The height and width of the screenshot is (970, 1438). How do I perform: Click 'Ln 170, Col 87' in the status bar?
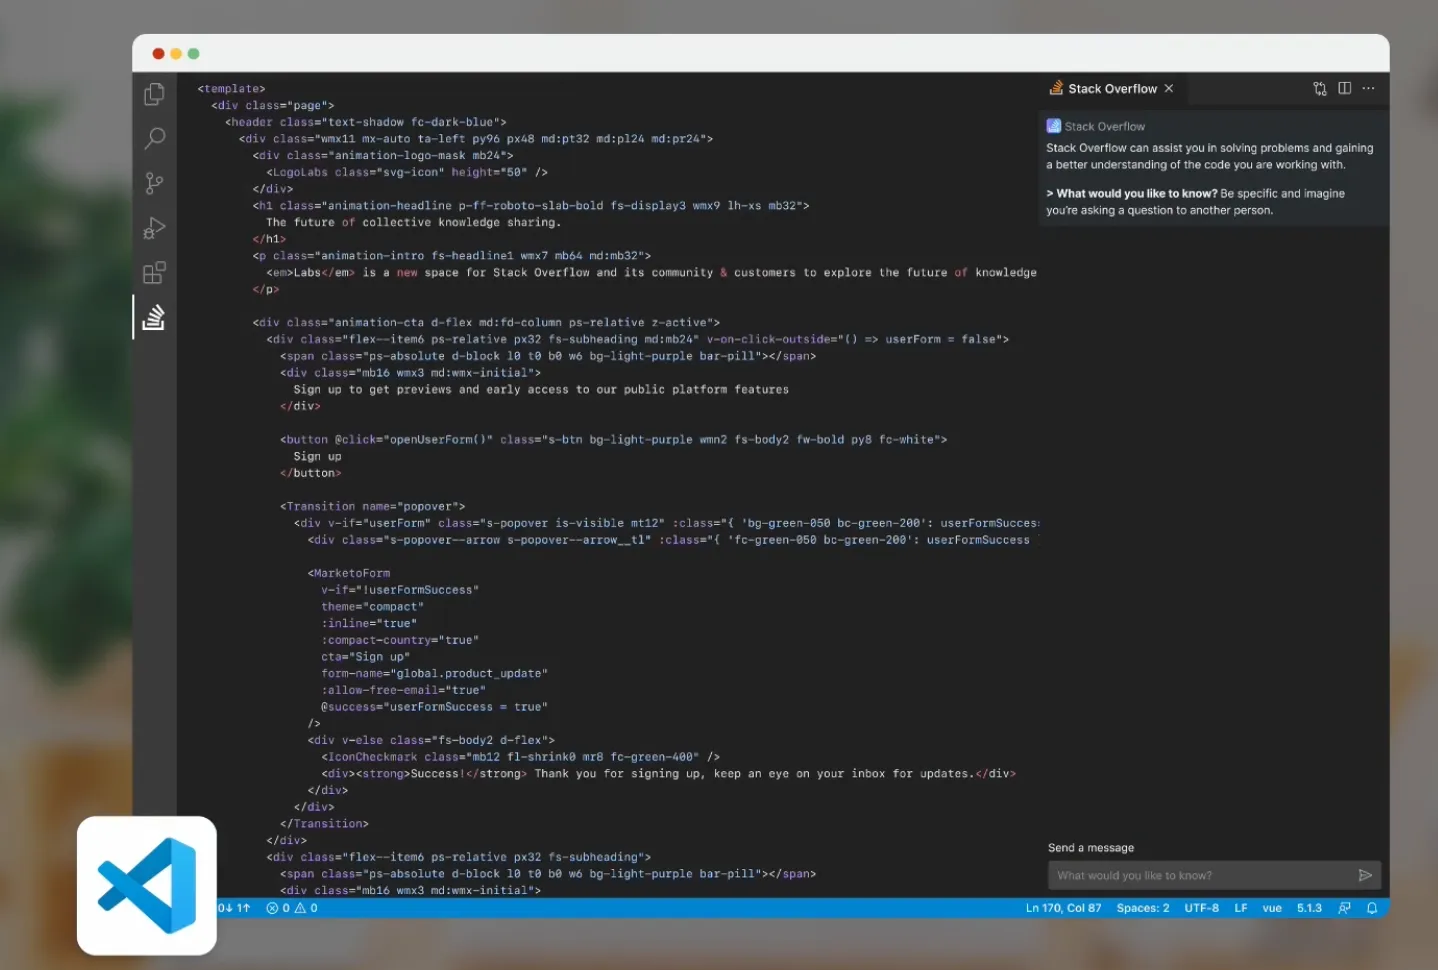pyautogui.click(x=1063, y=908)
